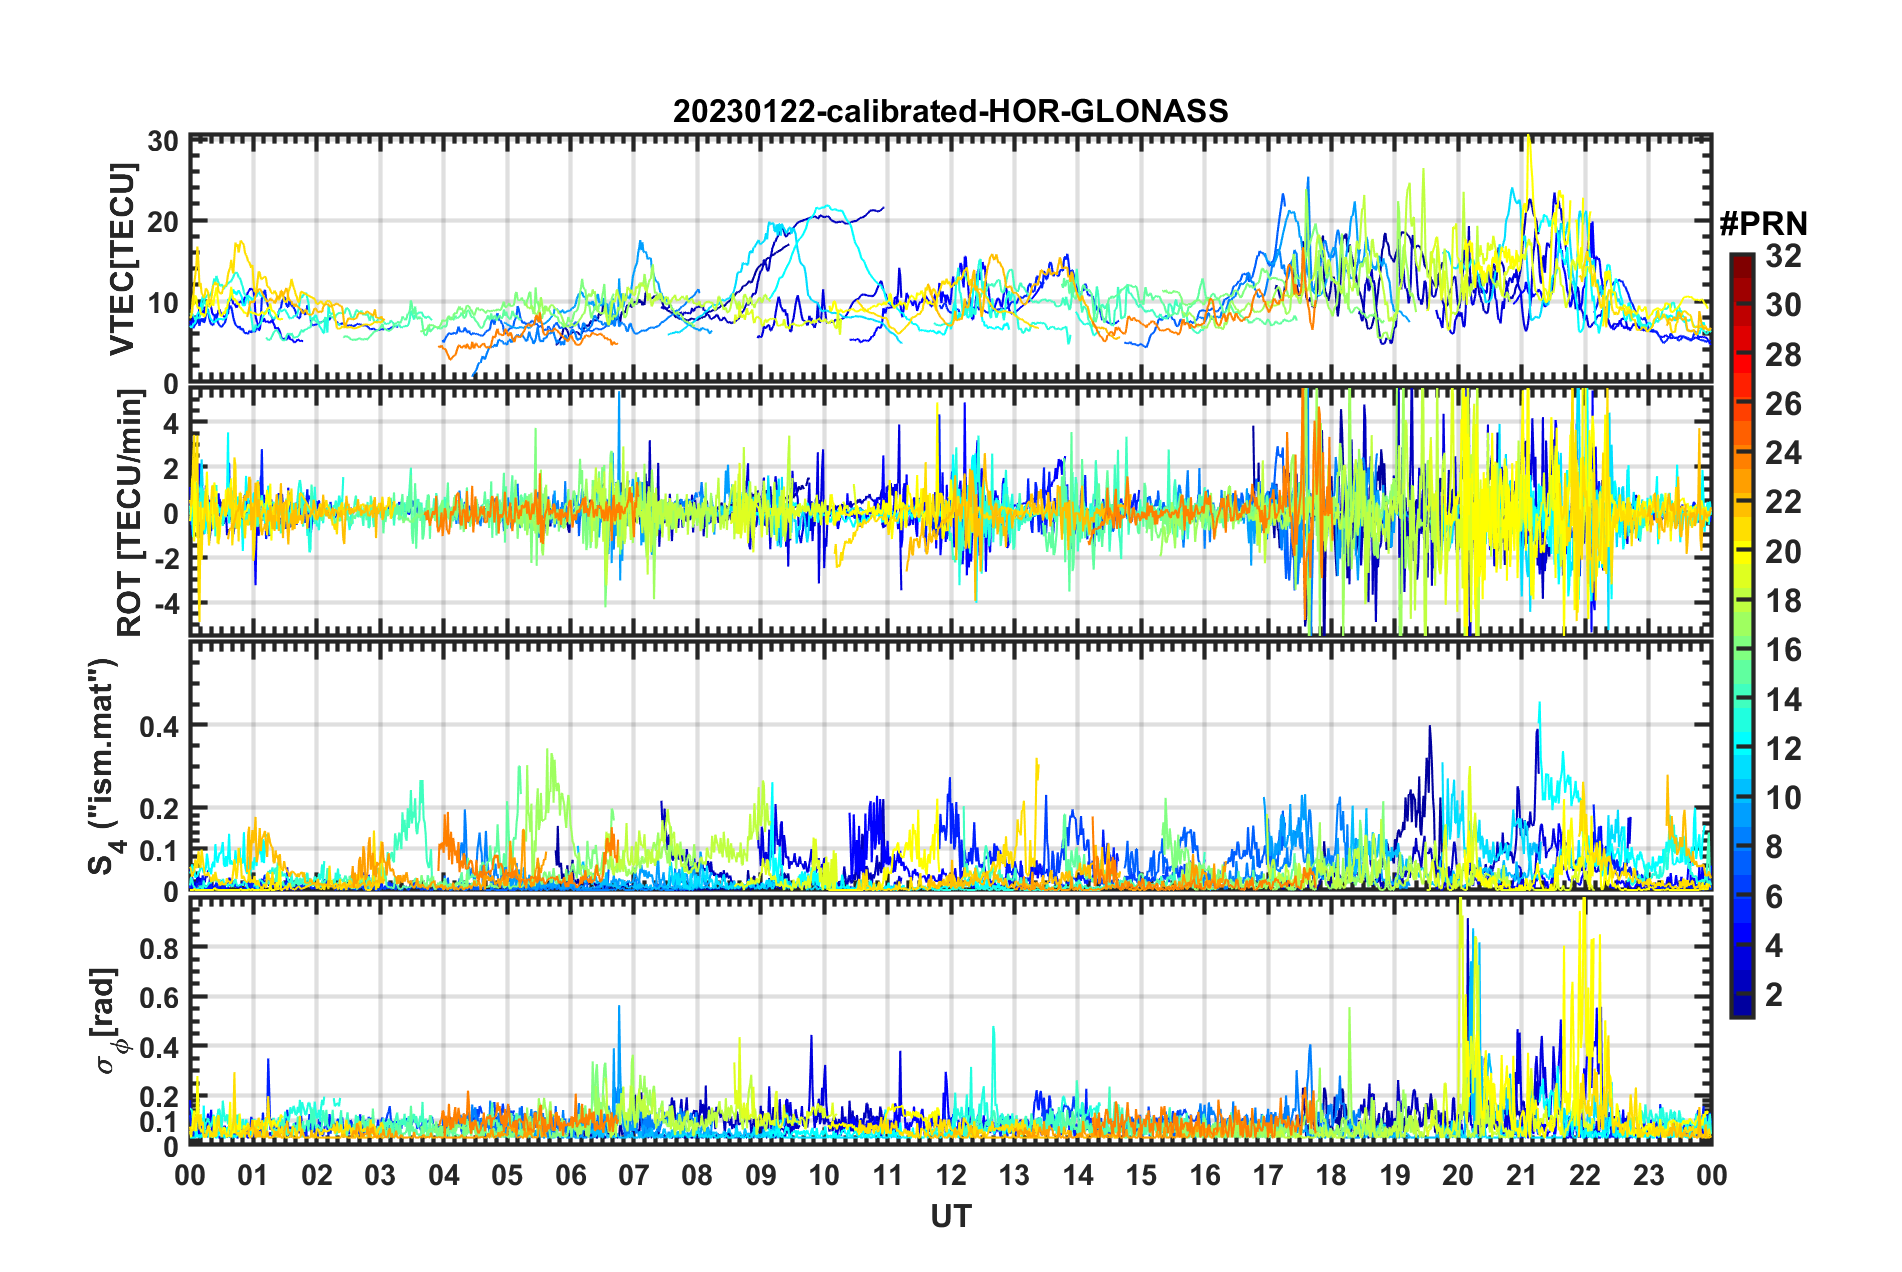Click UT hour label 21
Viewport: 1902px width, 1272px height.
point(1521,1175)
